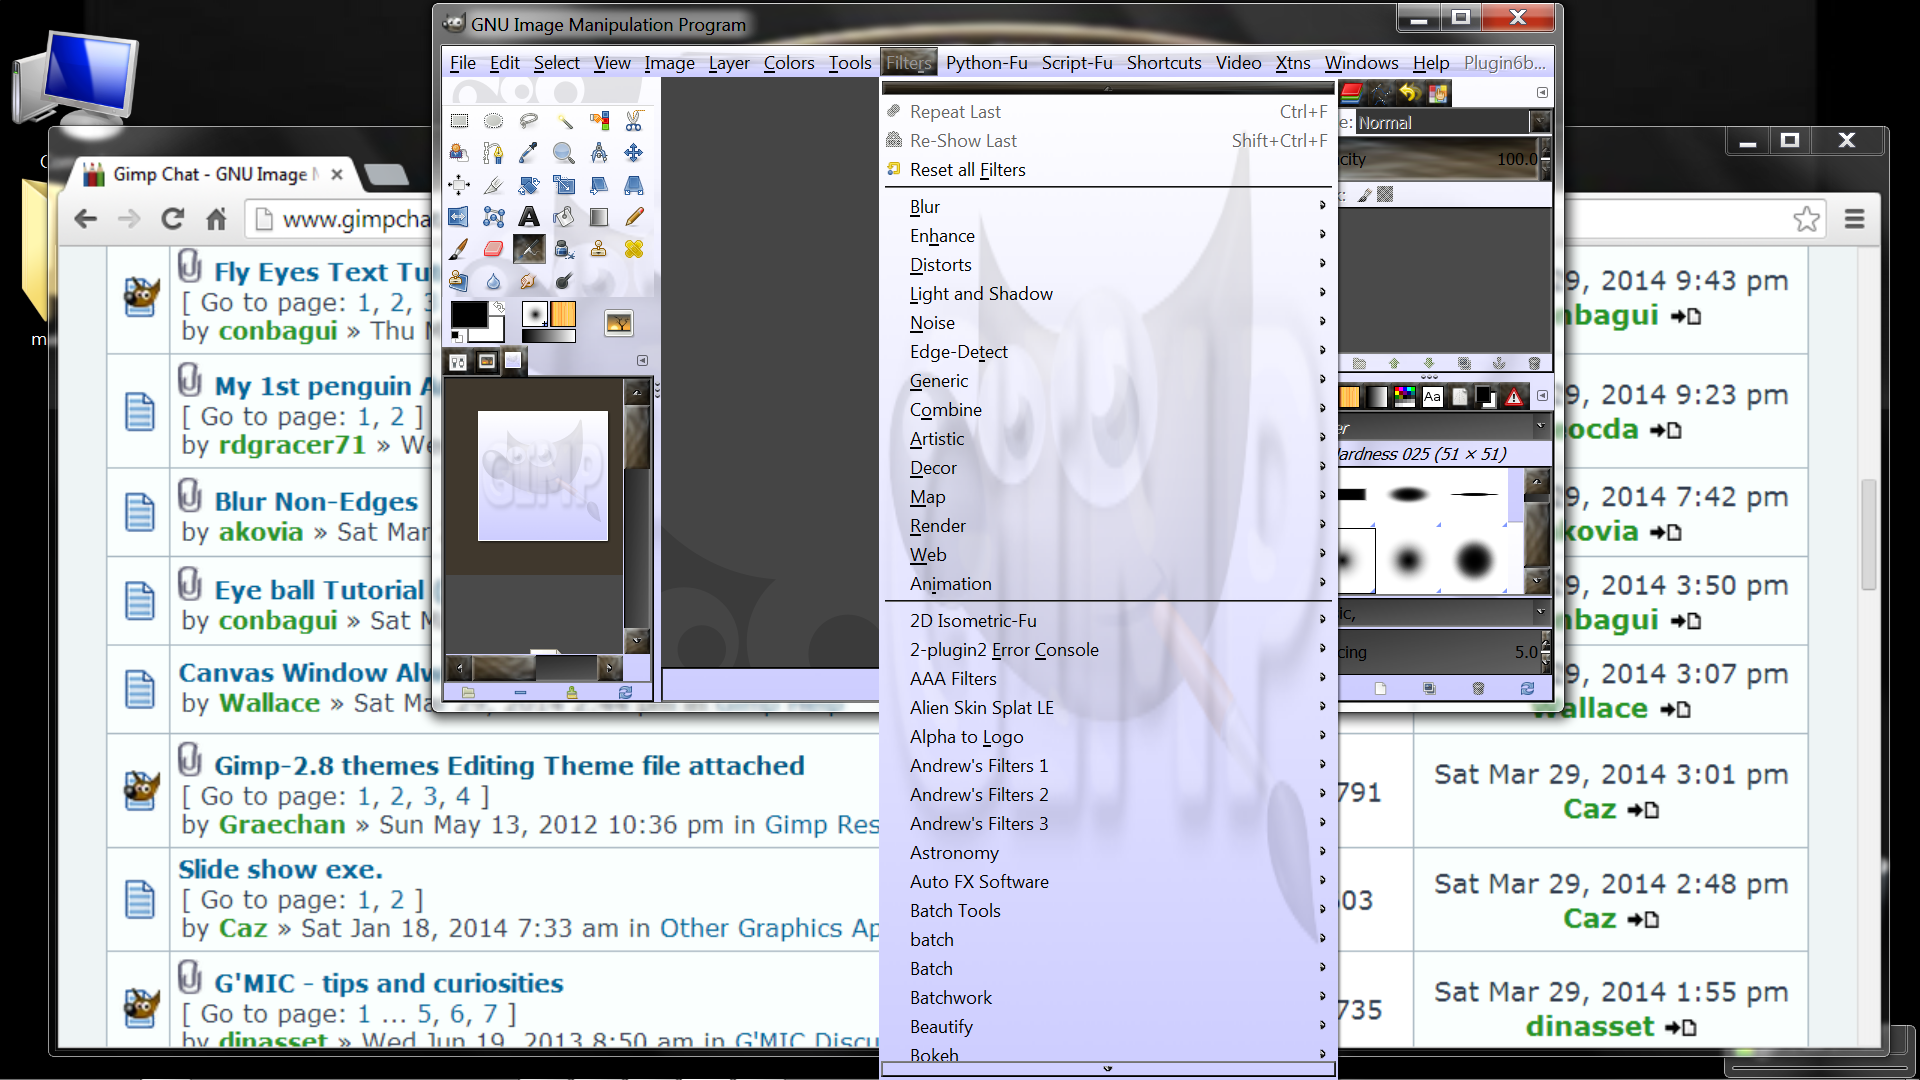Screen dimensions: 1920x1080
Task: Select the Zoom magnifier tool
Action: [x=564, y=153]
